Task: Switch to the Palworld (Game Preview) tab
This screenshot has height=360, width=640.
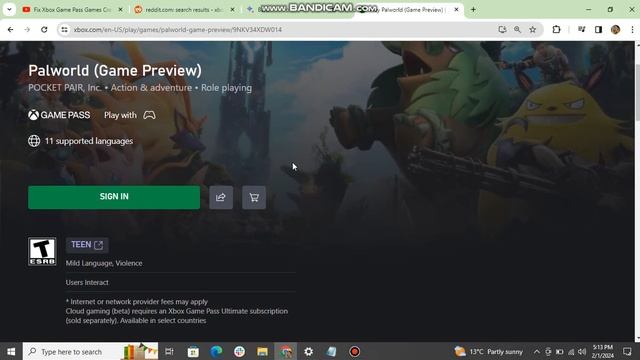Action: [408, 9]
